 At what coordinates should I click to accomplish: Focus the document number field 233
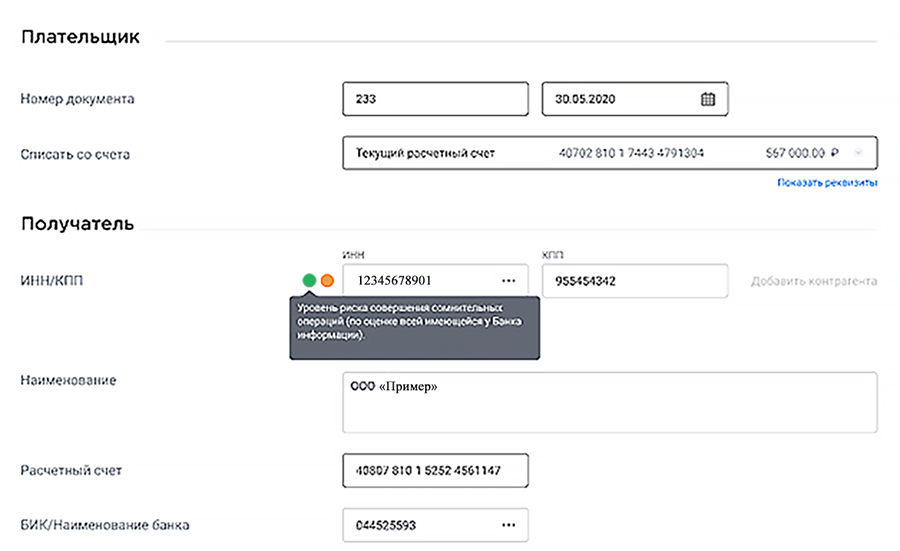click(436, 99)
